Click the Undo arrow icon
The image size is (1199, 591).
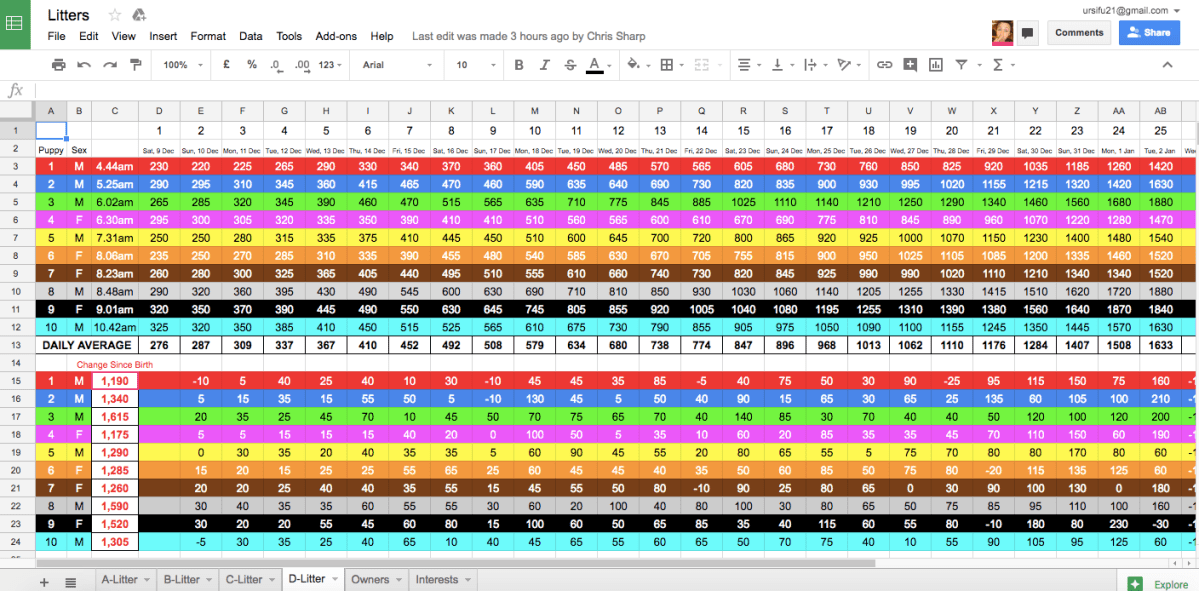click(x=84, y=65)
